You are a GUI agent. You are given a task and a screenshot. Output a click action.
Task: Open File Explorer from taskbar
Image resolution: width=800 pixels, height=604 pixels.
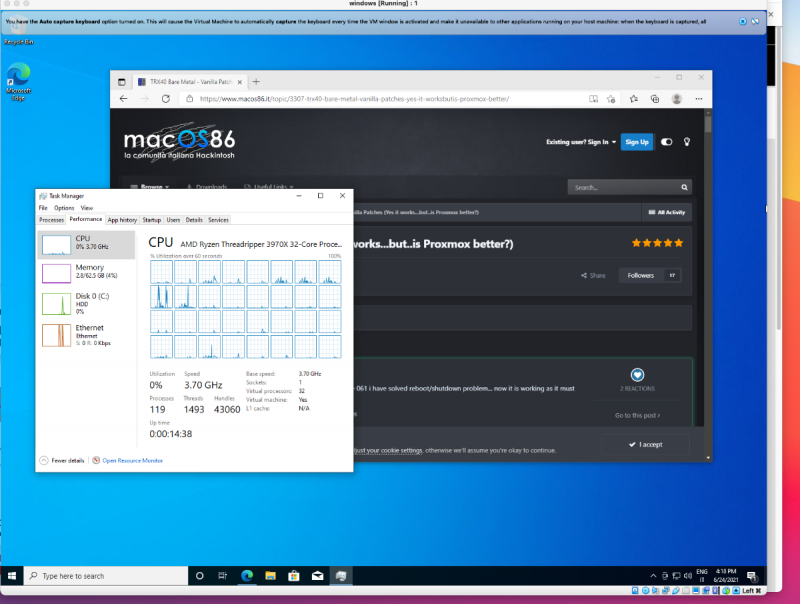click(270, 575)
